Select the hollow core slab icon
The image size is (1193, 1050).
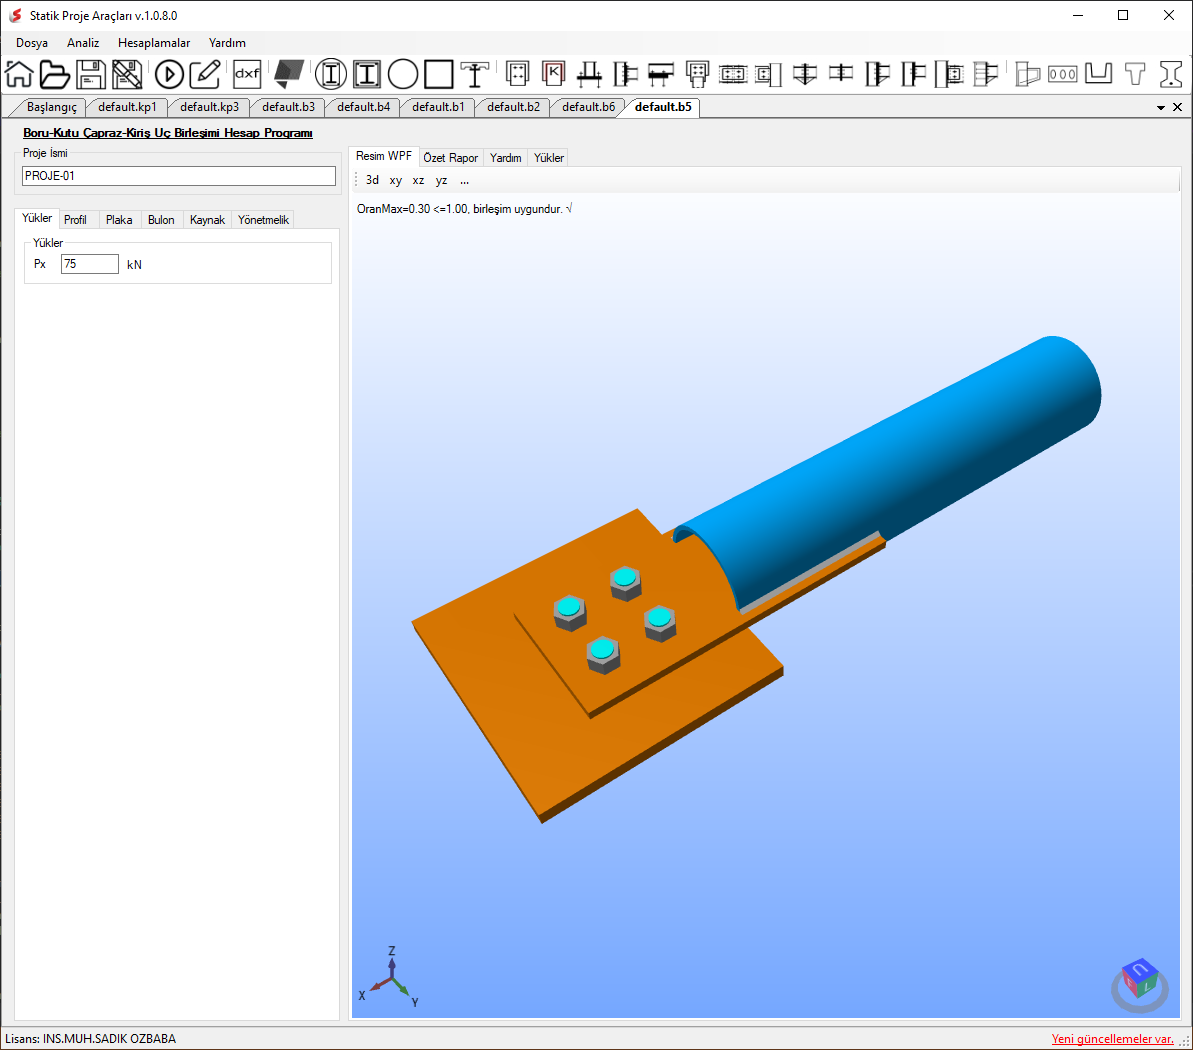[x=1063, y=74]
